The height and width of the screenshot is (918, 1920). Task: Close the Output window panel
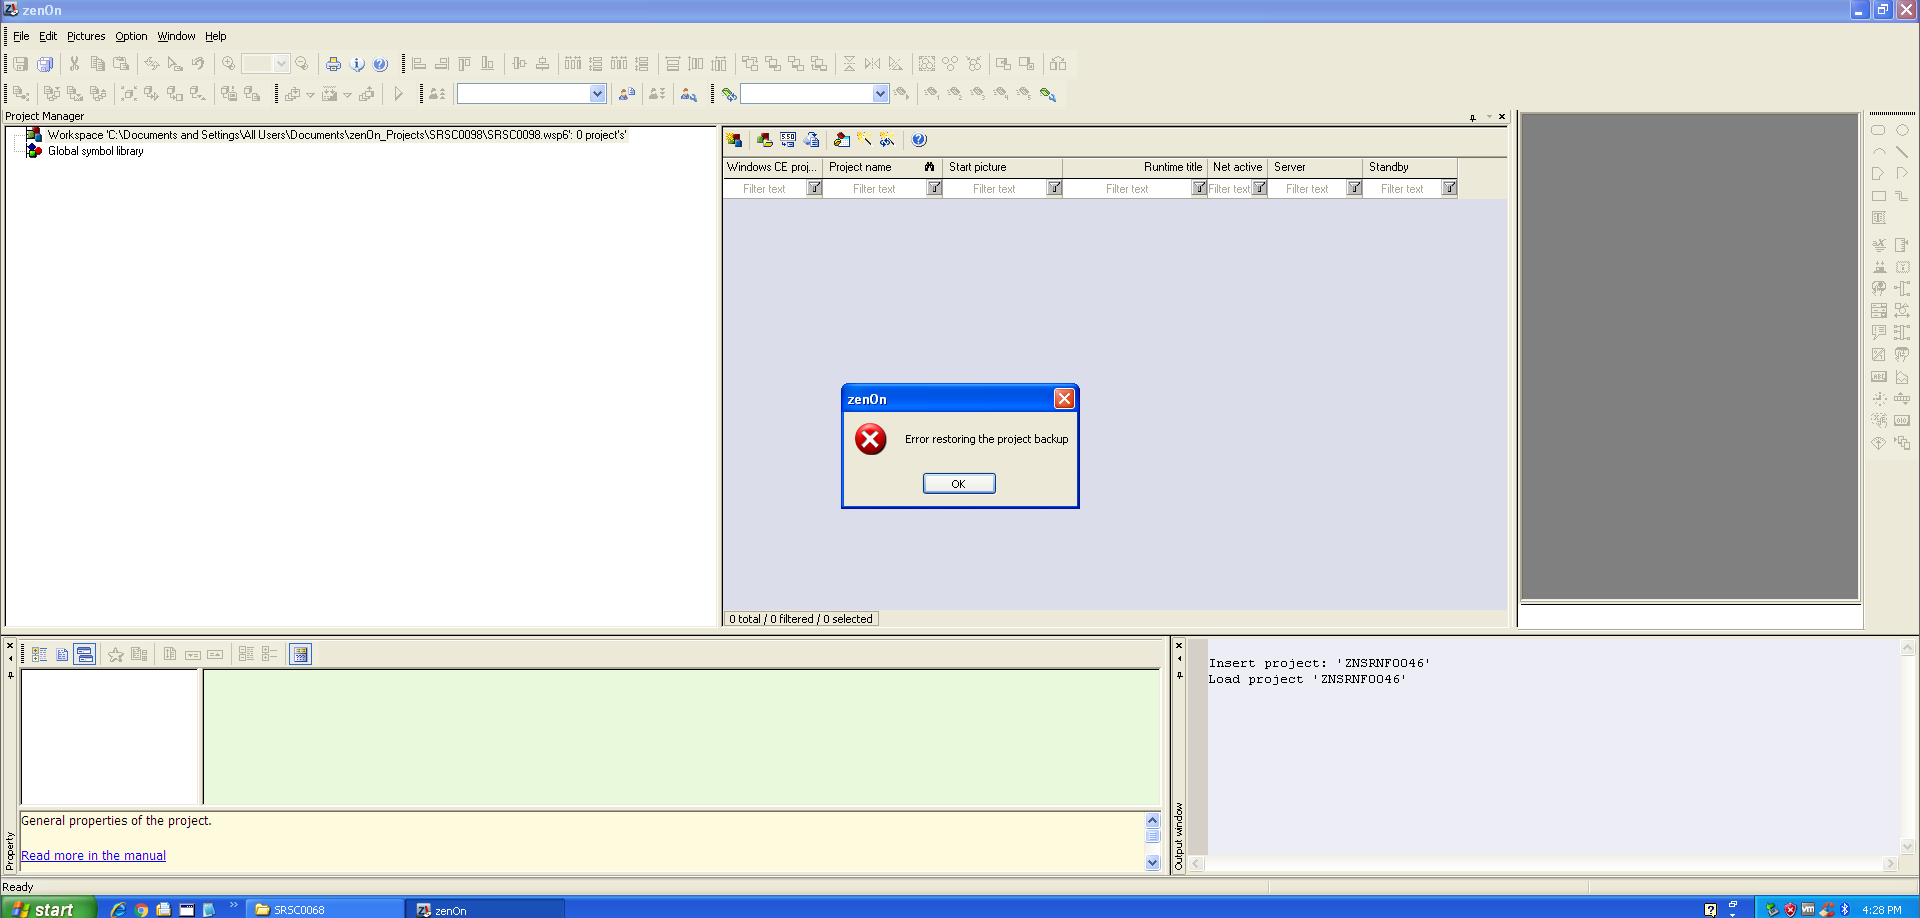click(x=1179, y=645)
